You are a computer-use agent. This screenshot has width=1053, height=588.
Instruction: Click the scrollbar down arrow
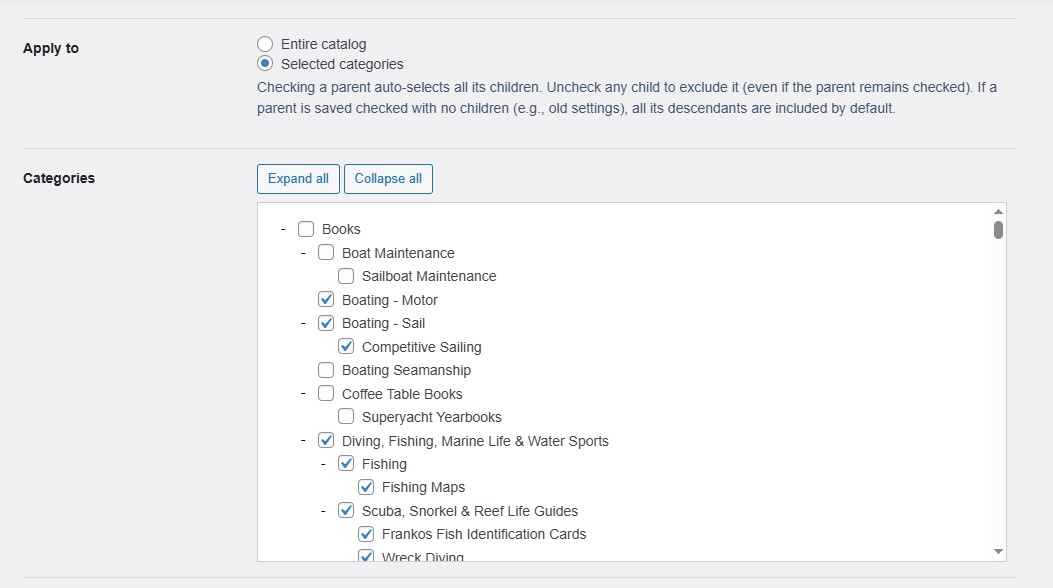coord(997,550)
